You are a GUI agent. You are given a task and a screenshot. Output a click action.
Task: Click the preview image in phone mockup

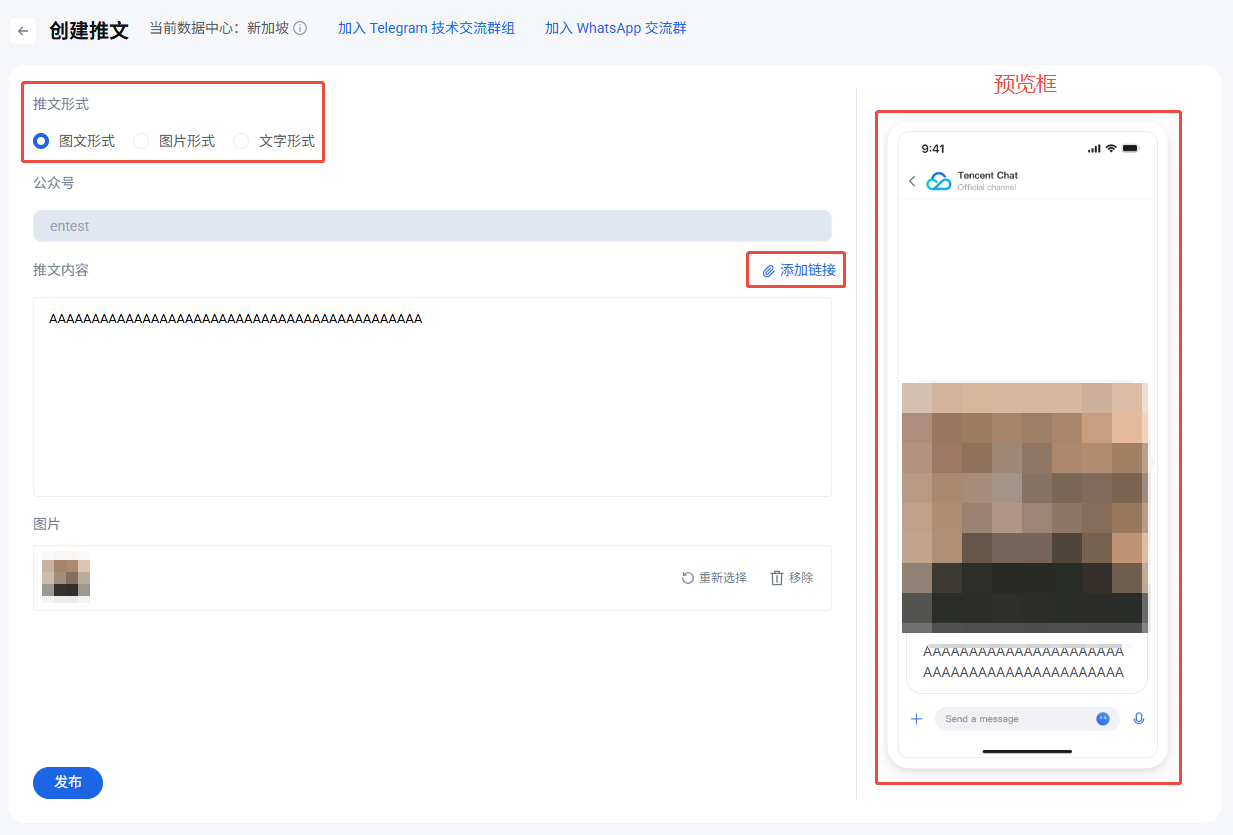tap(1025, 507)
